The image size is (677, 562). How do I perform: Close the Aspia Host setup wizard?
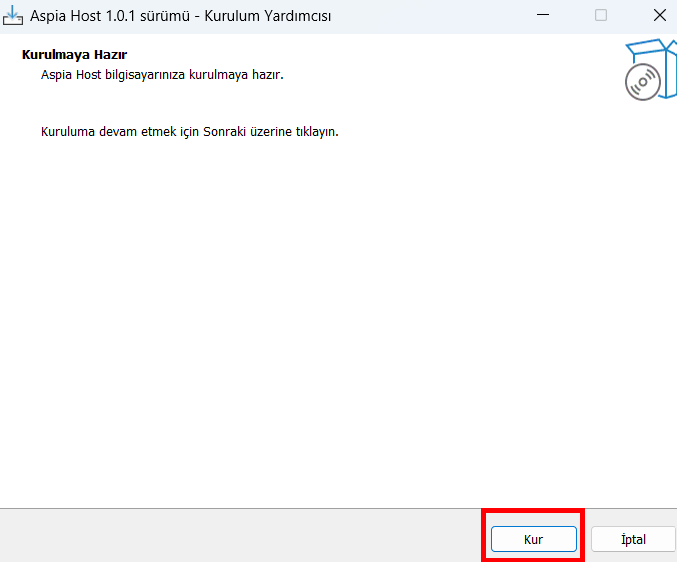tap(659, 15)
